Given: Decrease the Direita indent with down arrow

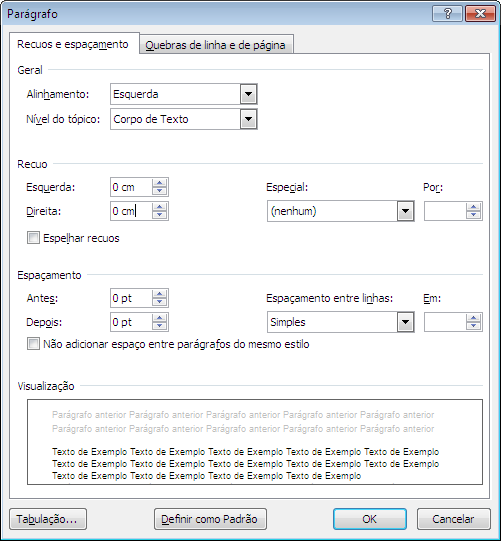Looking at the screenshot, I should (x=159, y=215).
